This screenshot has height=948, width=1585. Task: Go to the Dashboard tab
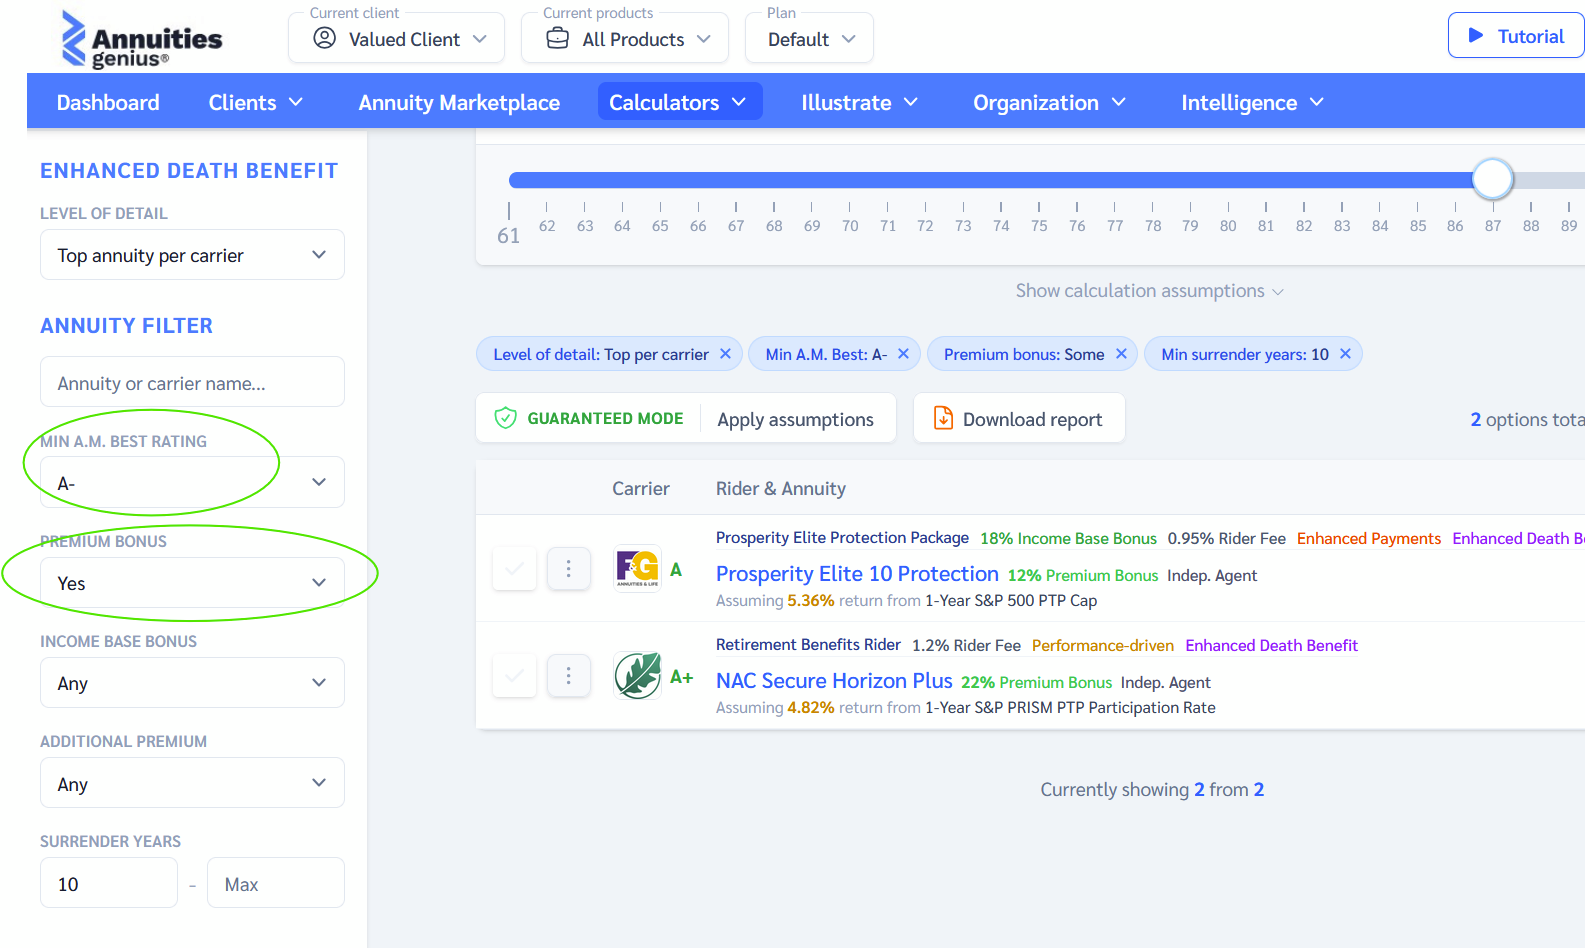click(x=108, y=102)
